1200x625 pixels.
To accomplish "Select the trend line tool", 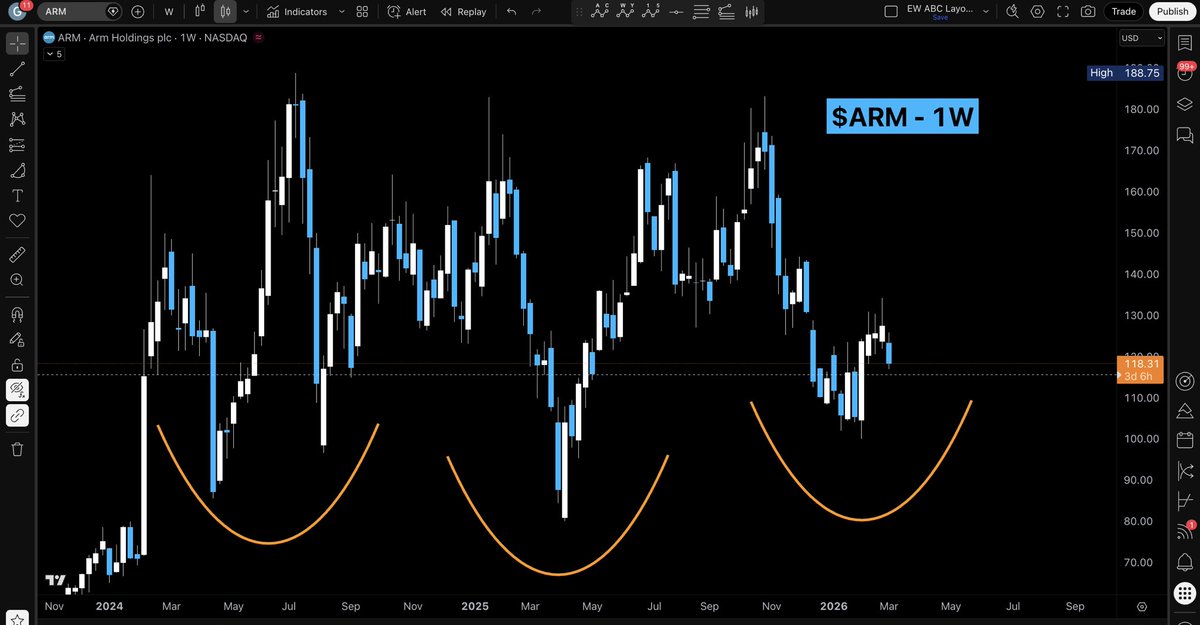I will point(17,69).
